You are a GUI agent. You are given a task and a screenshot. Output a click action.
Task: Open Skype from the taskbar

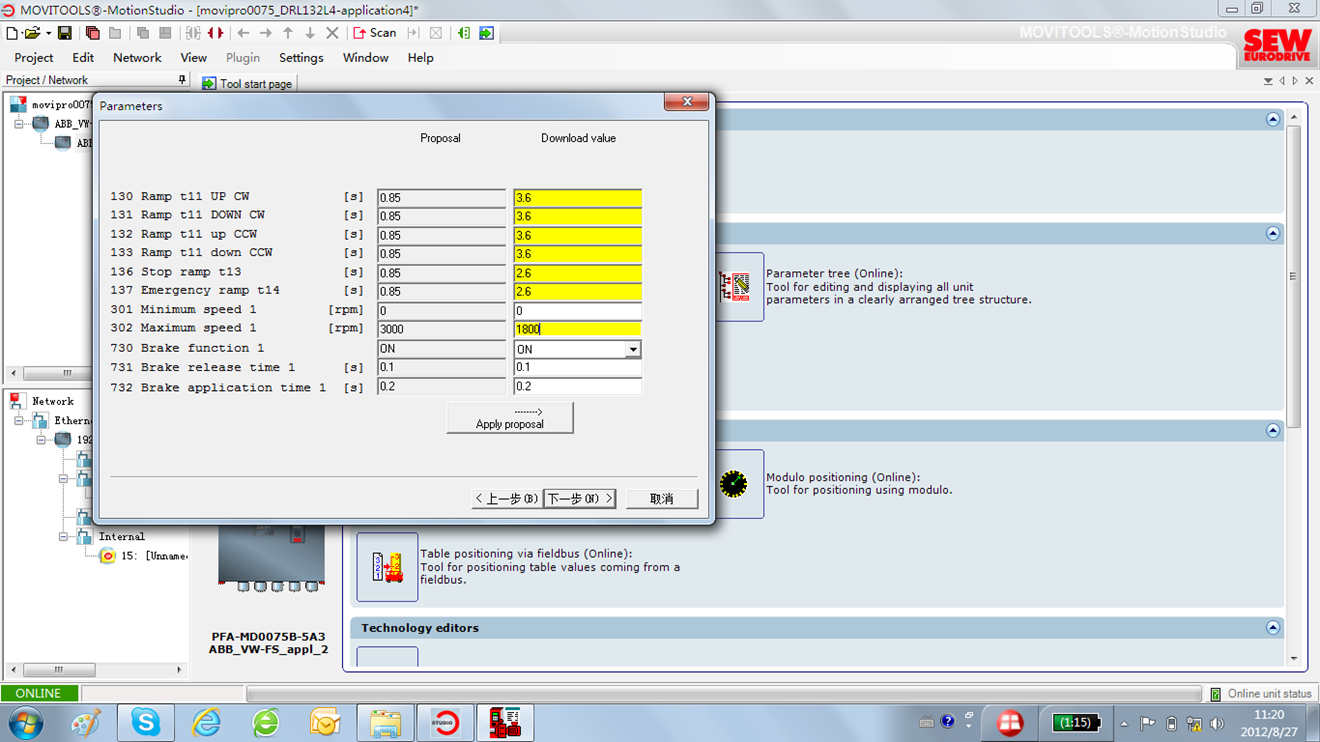145,722
